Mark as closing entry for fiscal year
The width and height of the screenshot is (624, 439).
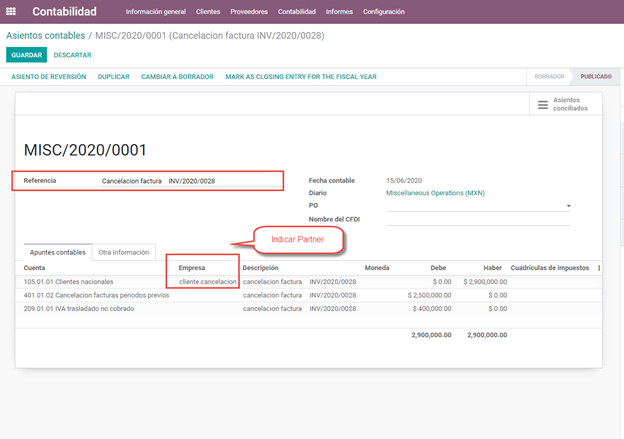point(300,77)
